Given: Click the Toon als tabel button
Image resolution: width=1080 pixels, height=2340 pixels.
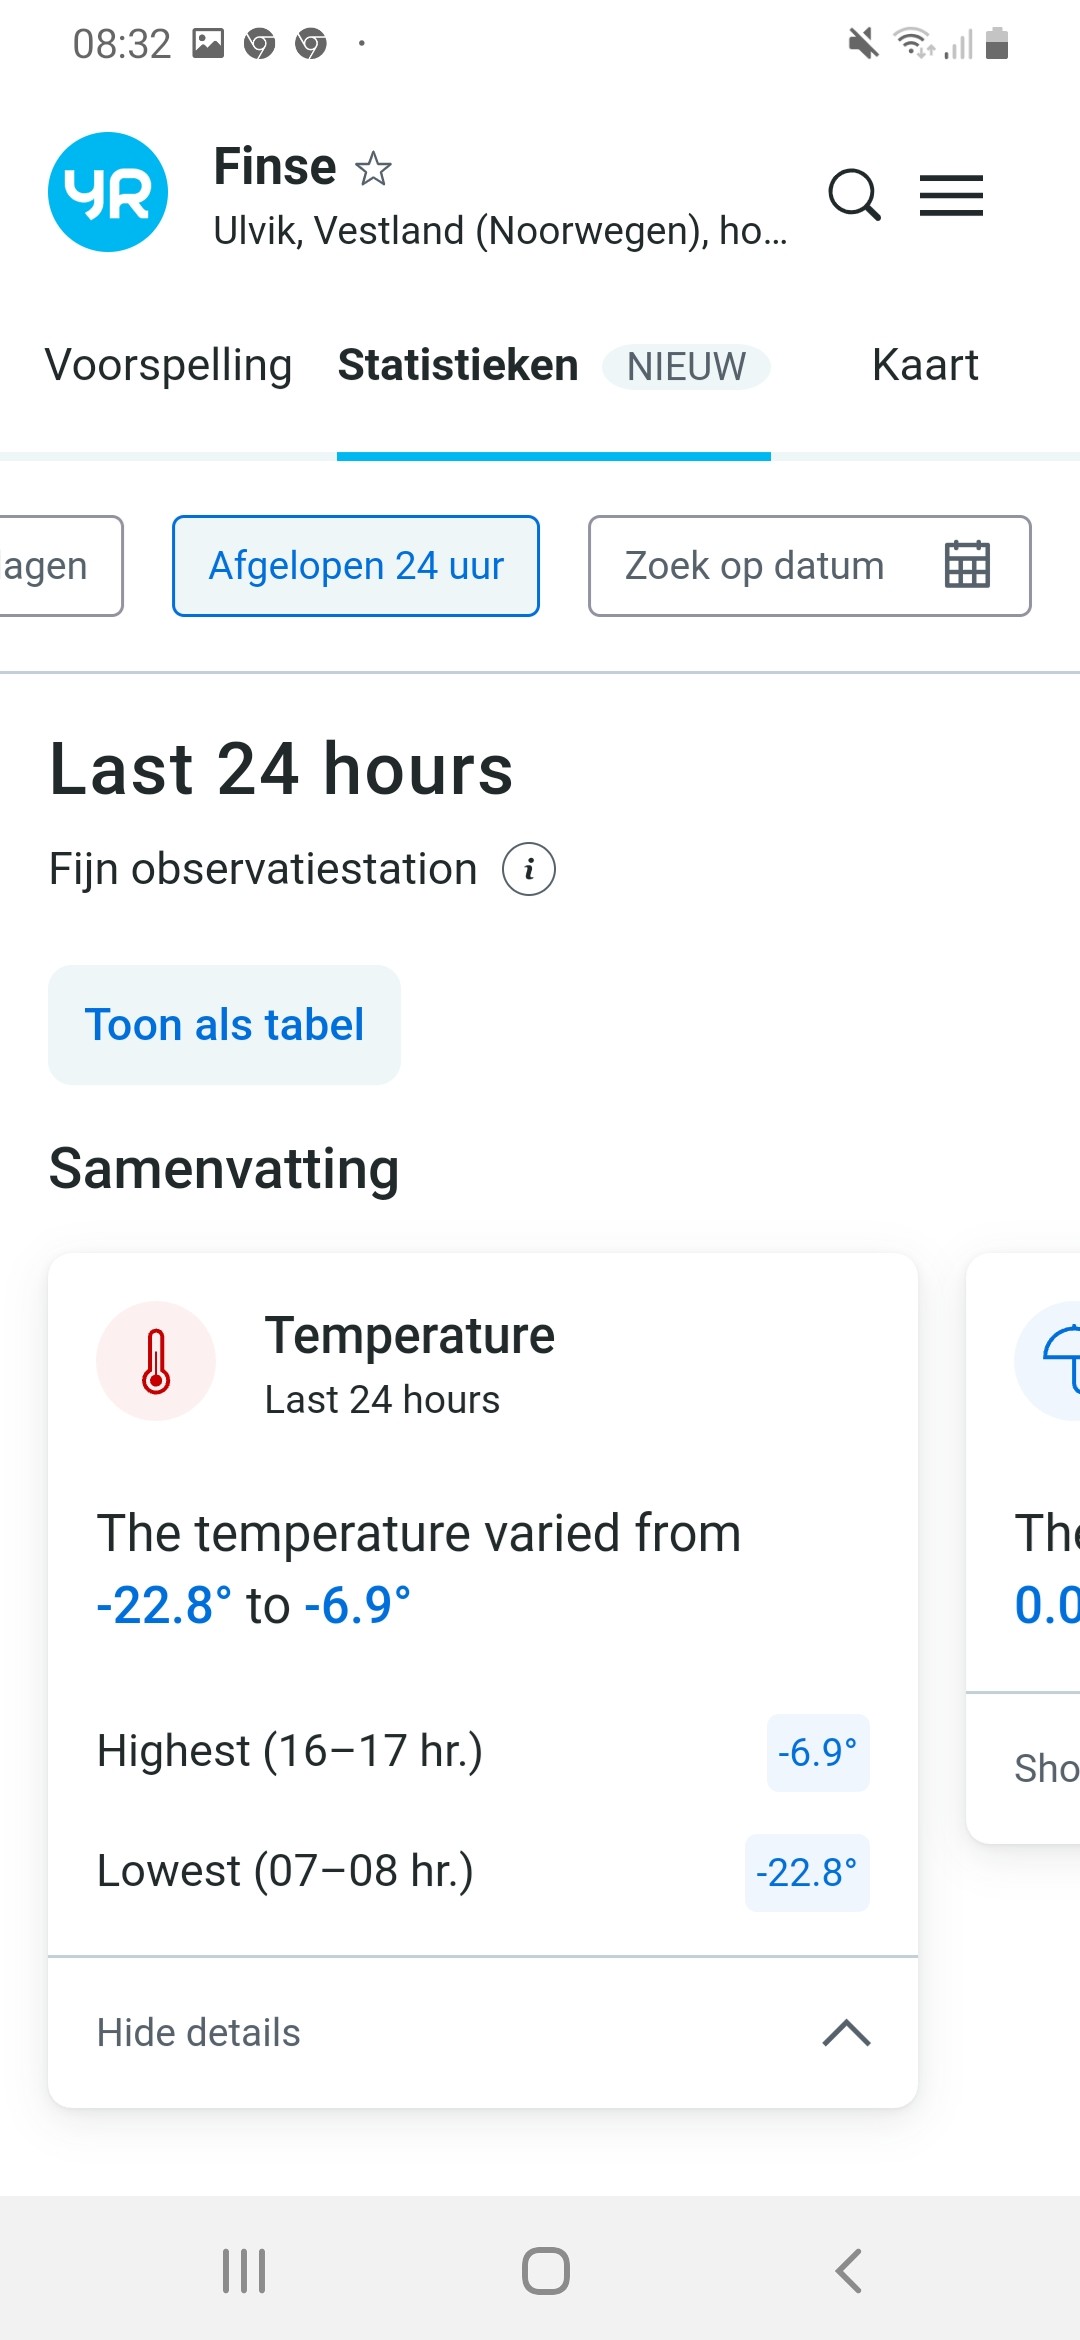Looking at the screenshot, I should pos(224,1025).
